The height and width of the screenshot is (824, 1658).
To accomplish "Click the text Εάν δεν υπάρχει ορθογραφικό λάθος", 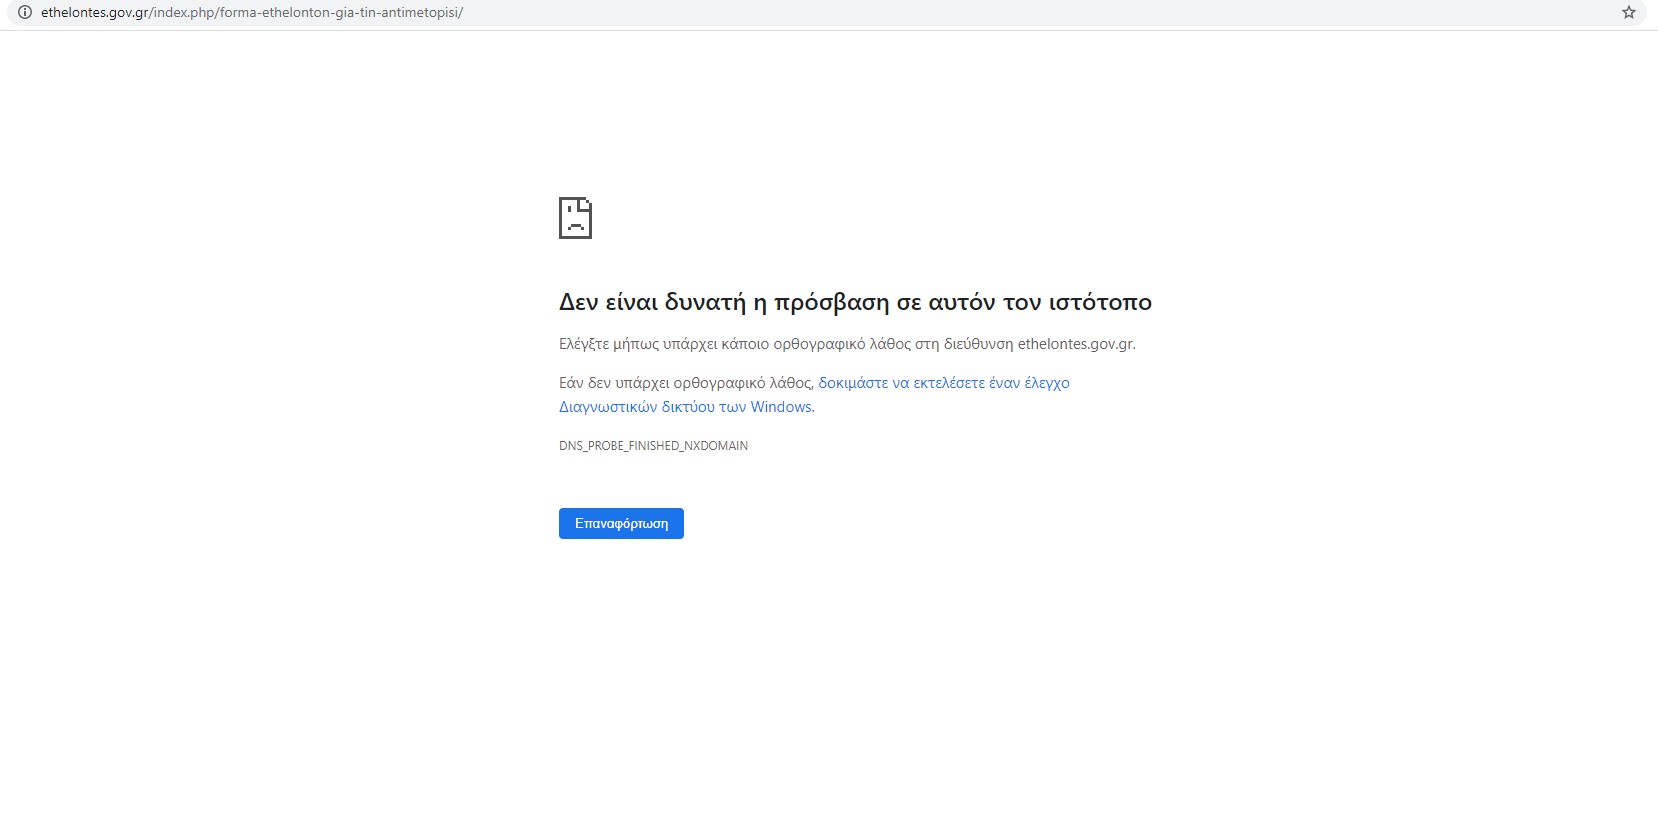I will [685, 383].
